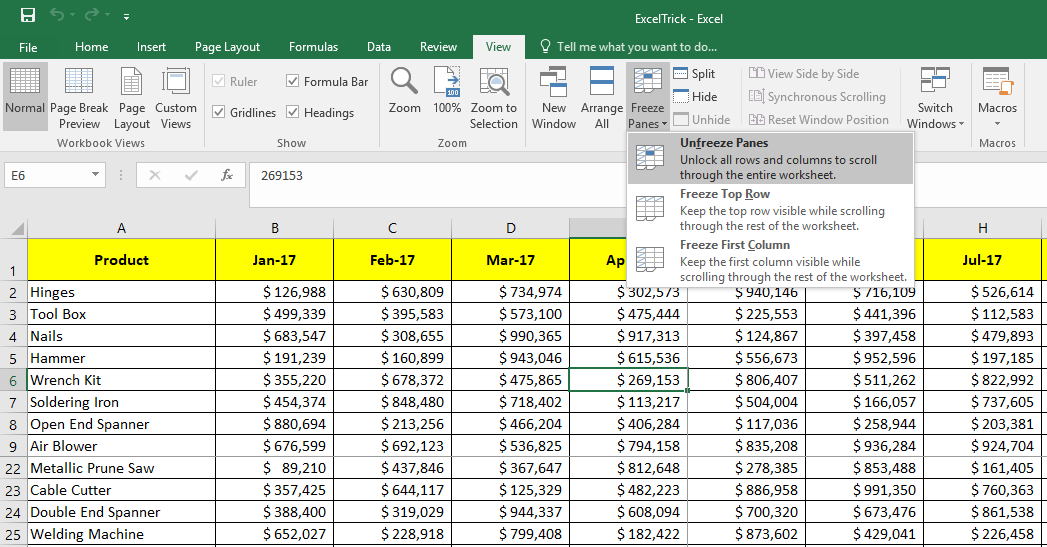Toggle the Formula Bar checkbox

click(293, 82)
